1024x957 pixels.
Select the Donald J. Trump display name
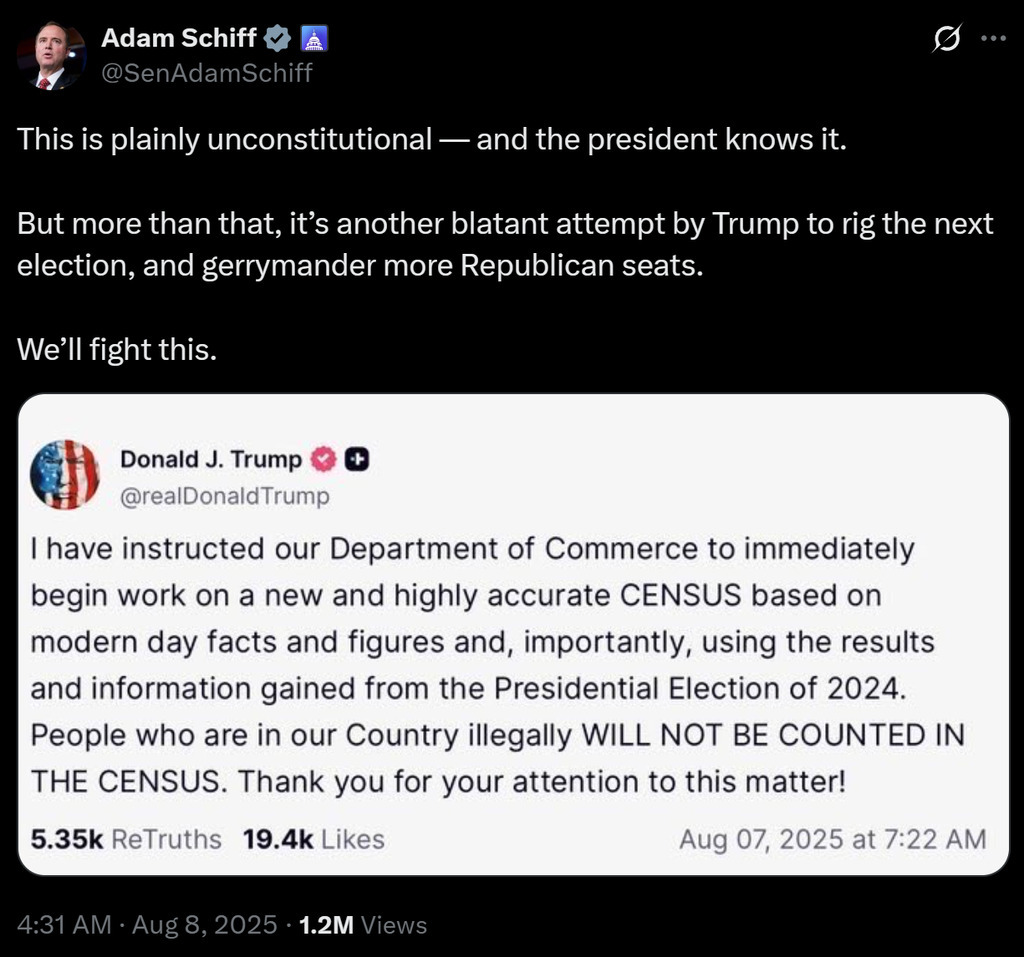[x=211, y=459]
